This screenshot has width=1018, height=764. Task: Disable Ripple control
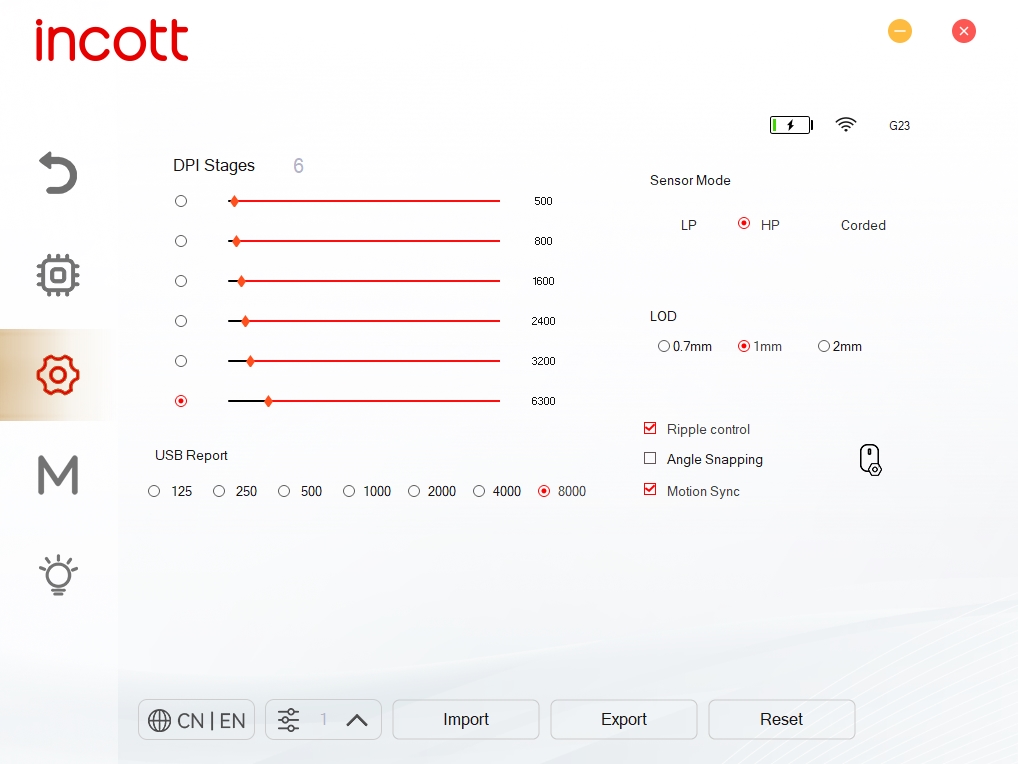pos(650,428)
